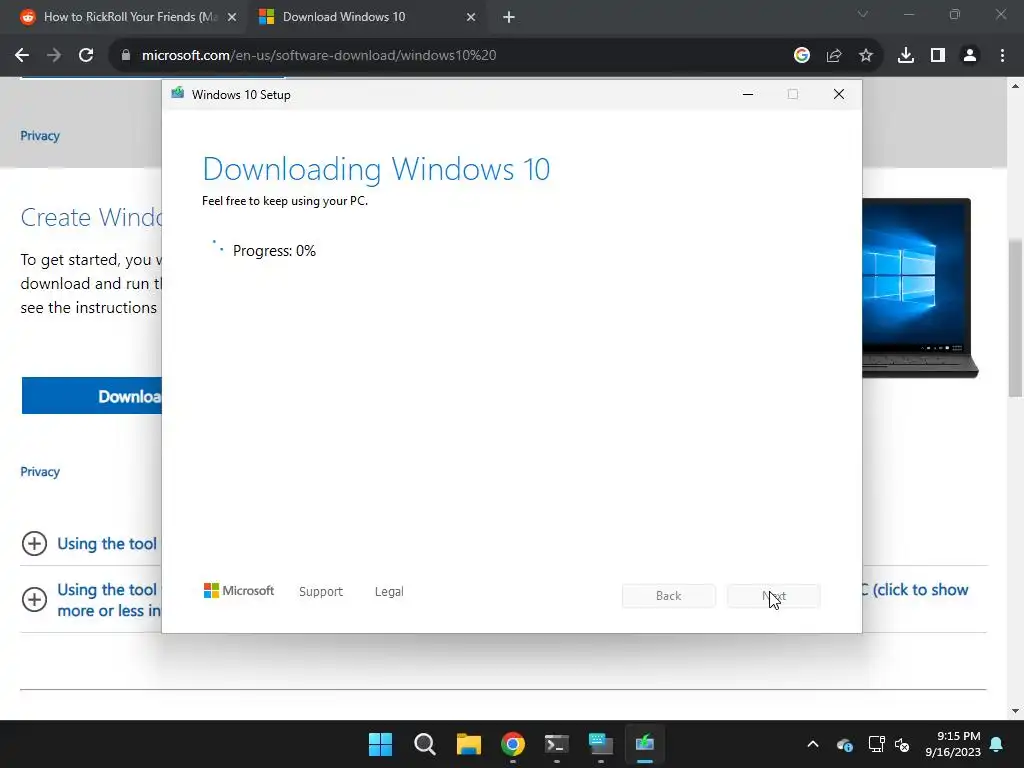The width and height of the screenshot is (1024, 768).
Task: Open the Windows Start menu
Action: point(380,744)
